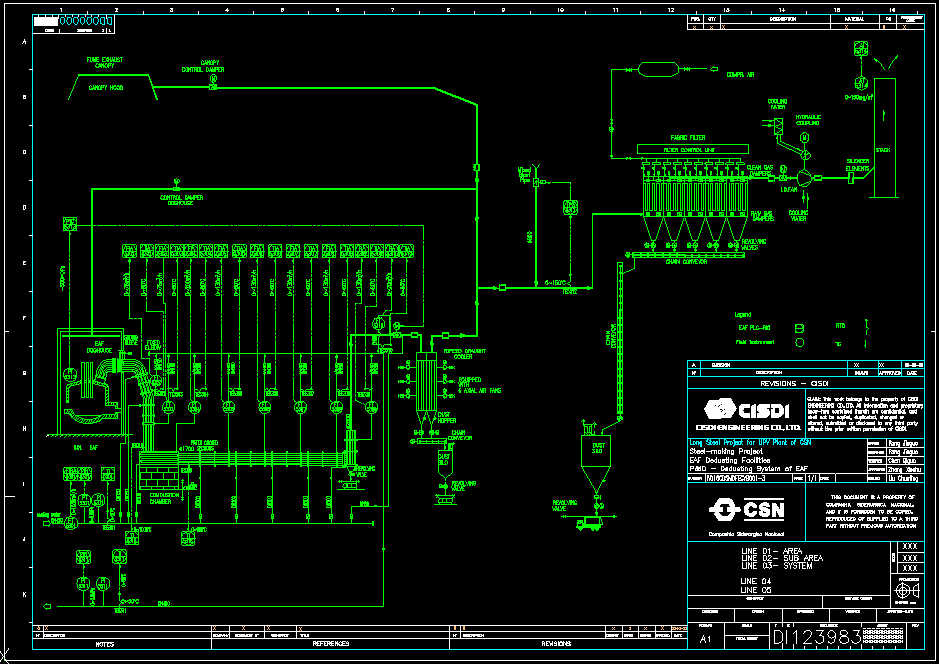Click the bottom REVISIONS block heading
The image size is (939, 664).
pyautogui.click(x=556, y=644)
